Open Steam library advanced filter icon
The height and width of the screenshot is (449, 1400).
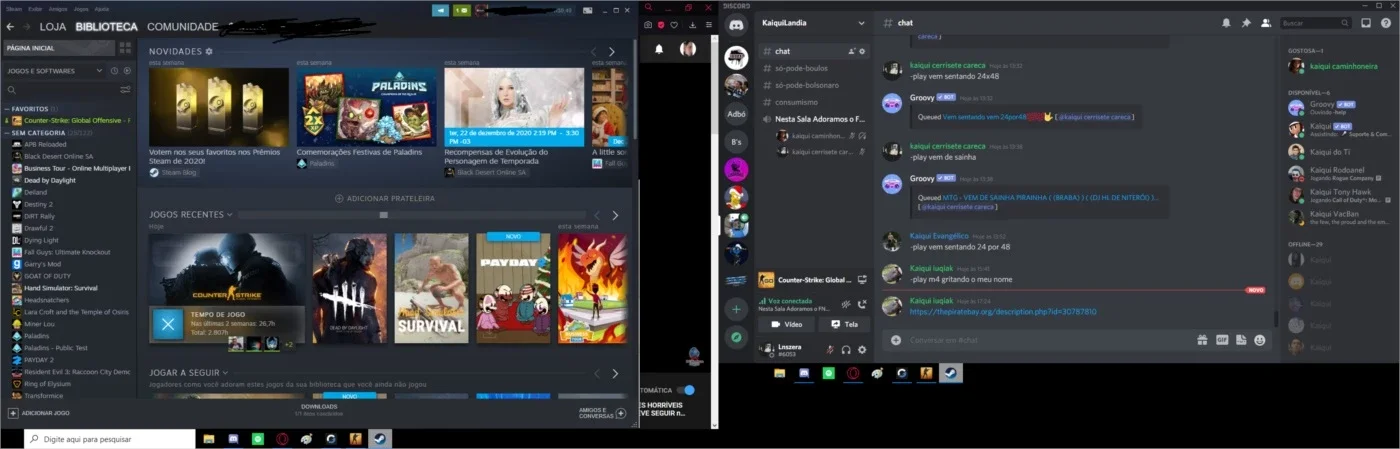(126, 90)
